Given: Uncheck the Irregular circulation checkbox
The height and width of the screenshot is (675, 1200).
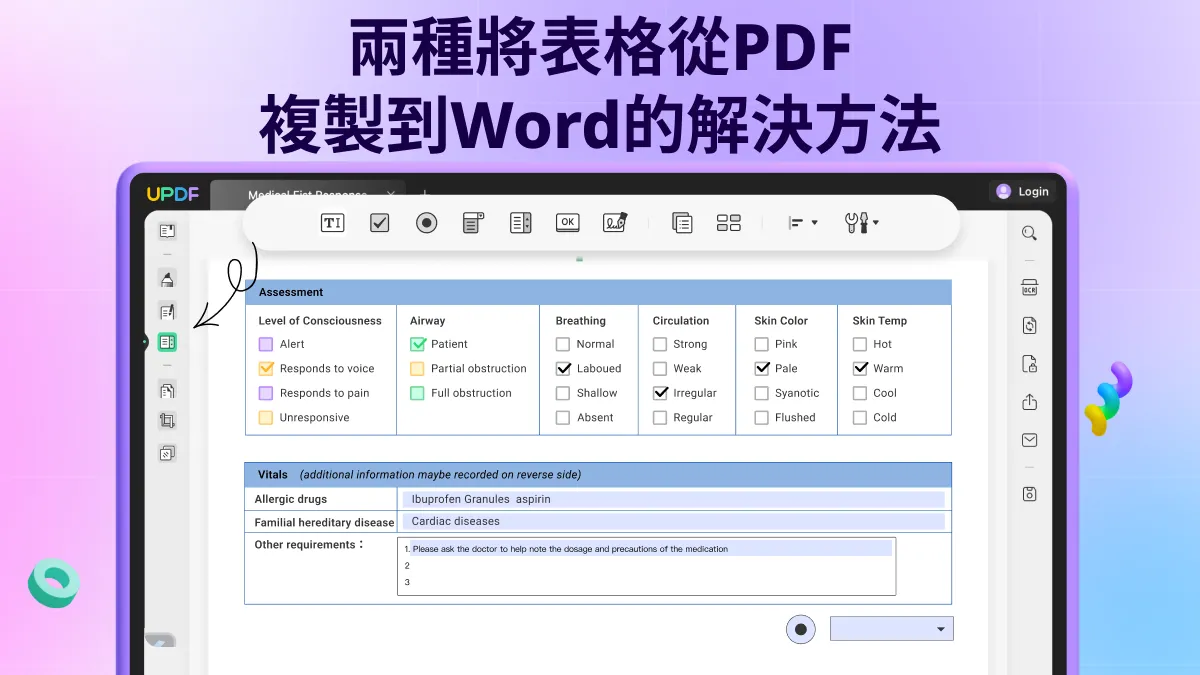Looking at the screenshot, I should click(x=660, y=393).
